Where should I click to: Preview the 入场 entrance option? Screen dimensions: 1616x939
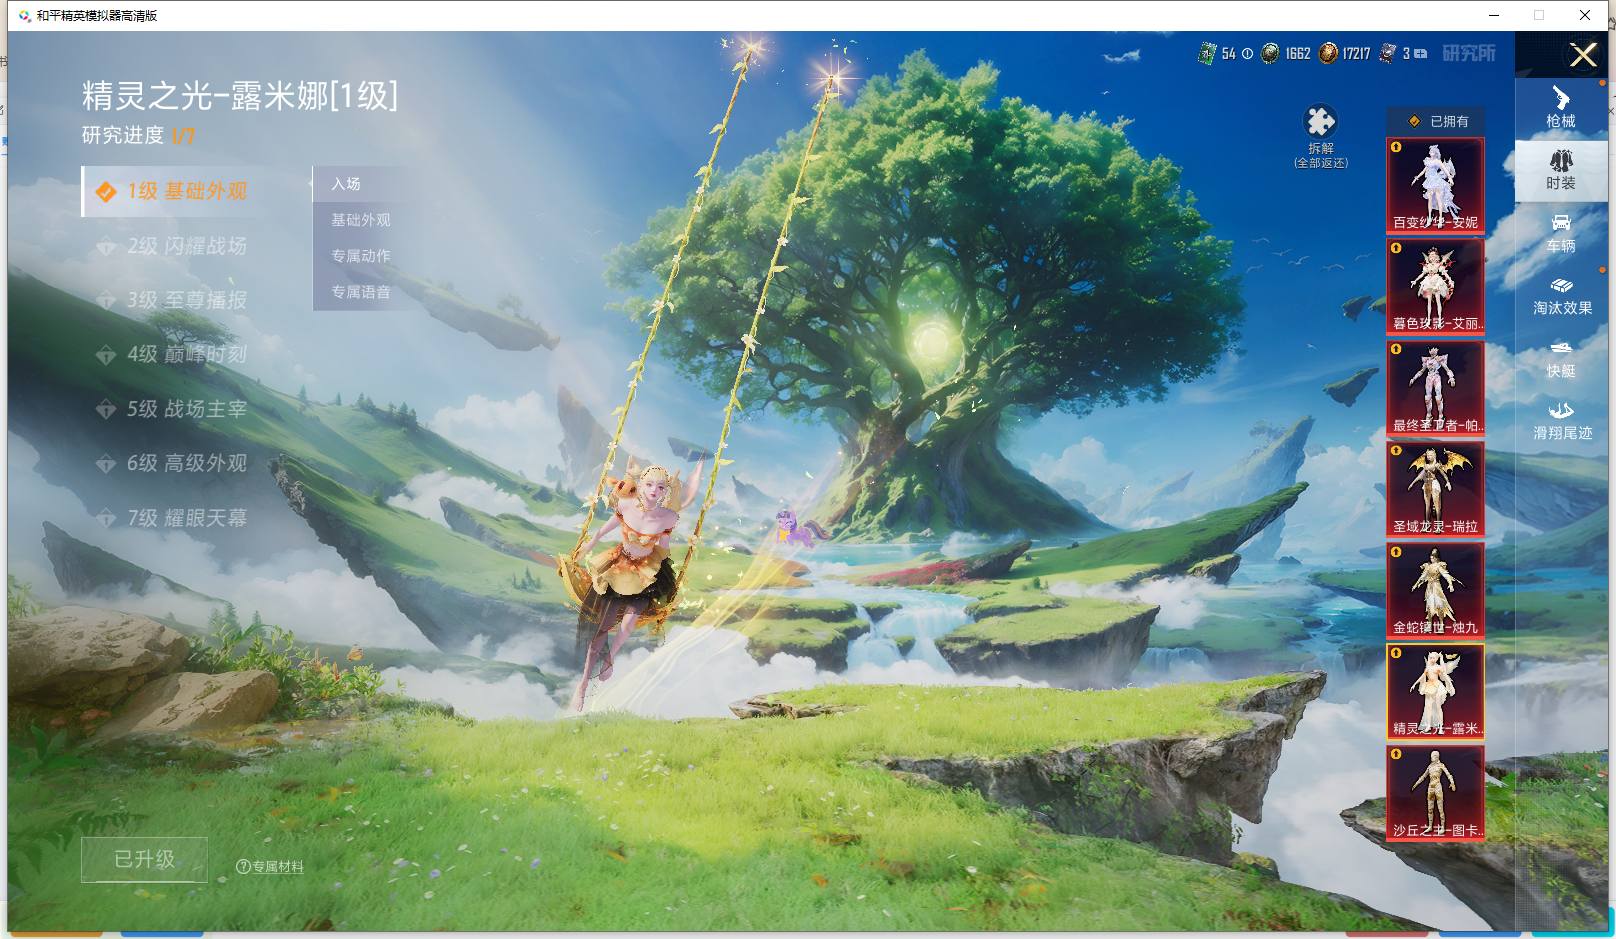(362, 184)
